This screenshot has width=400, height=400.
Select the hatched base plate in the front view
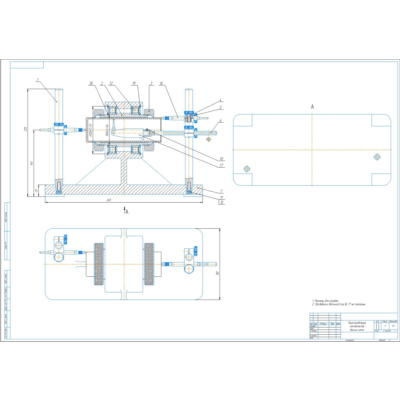point(124,189)
